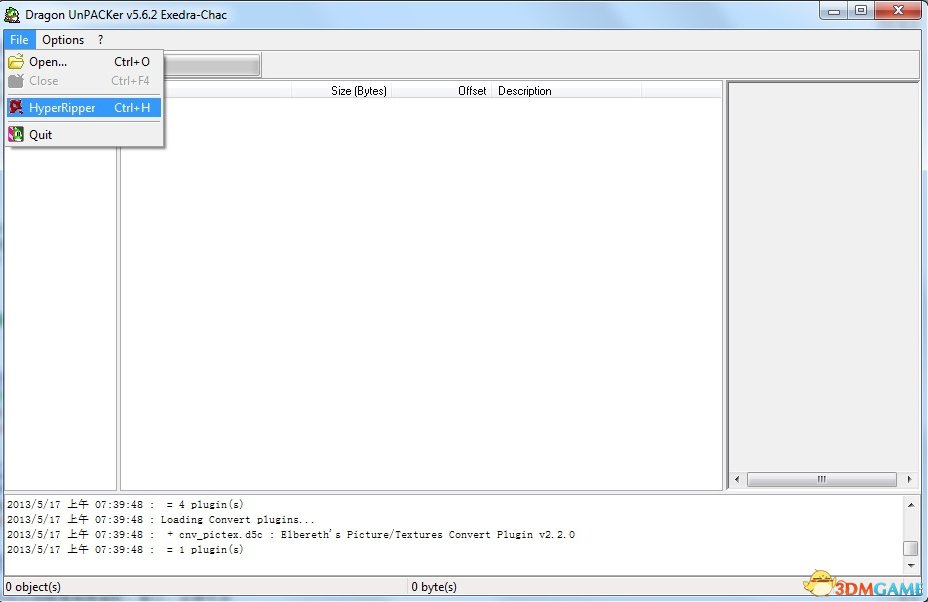928x602 pixels.
Task: Click the cnv_pictex.d5c log entry
Action: pyautogui.click(x=291, y=535)
